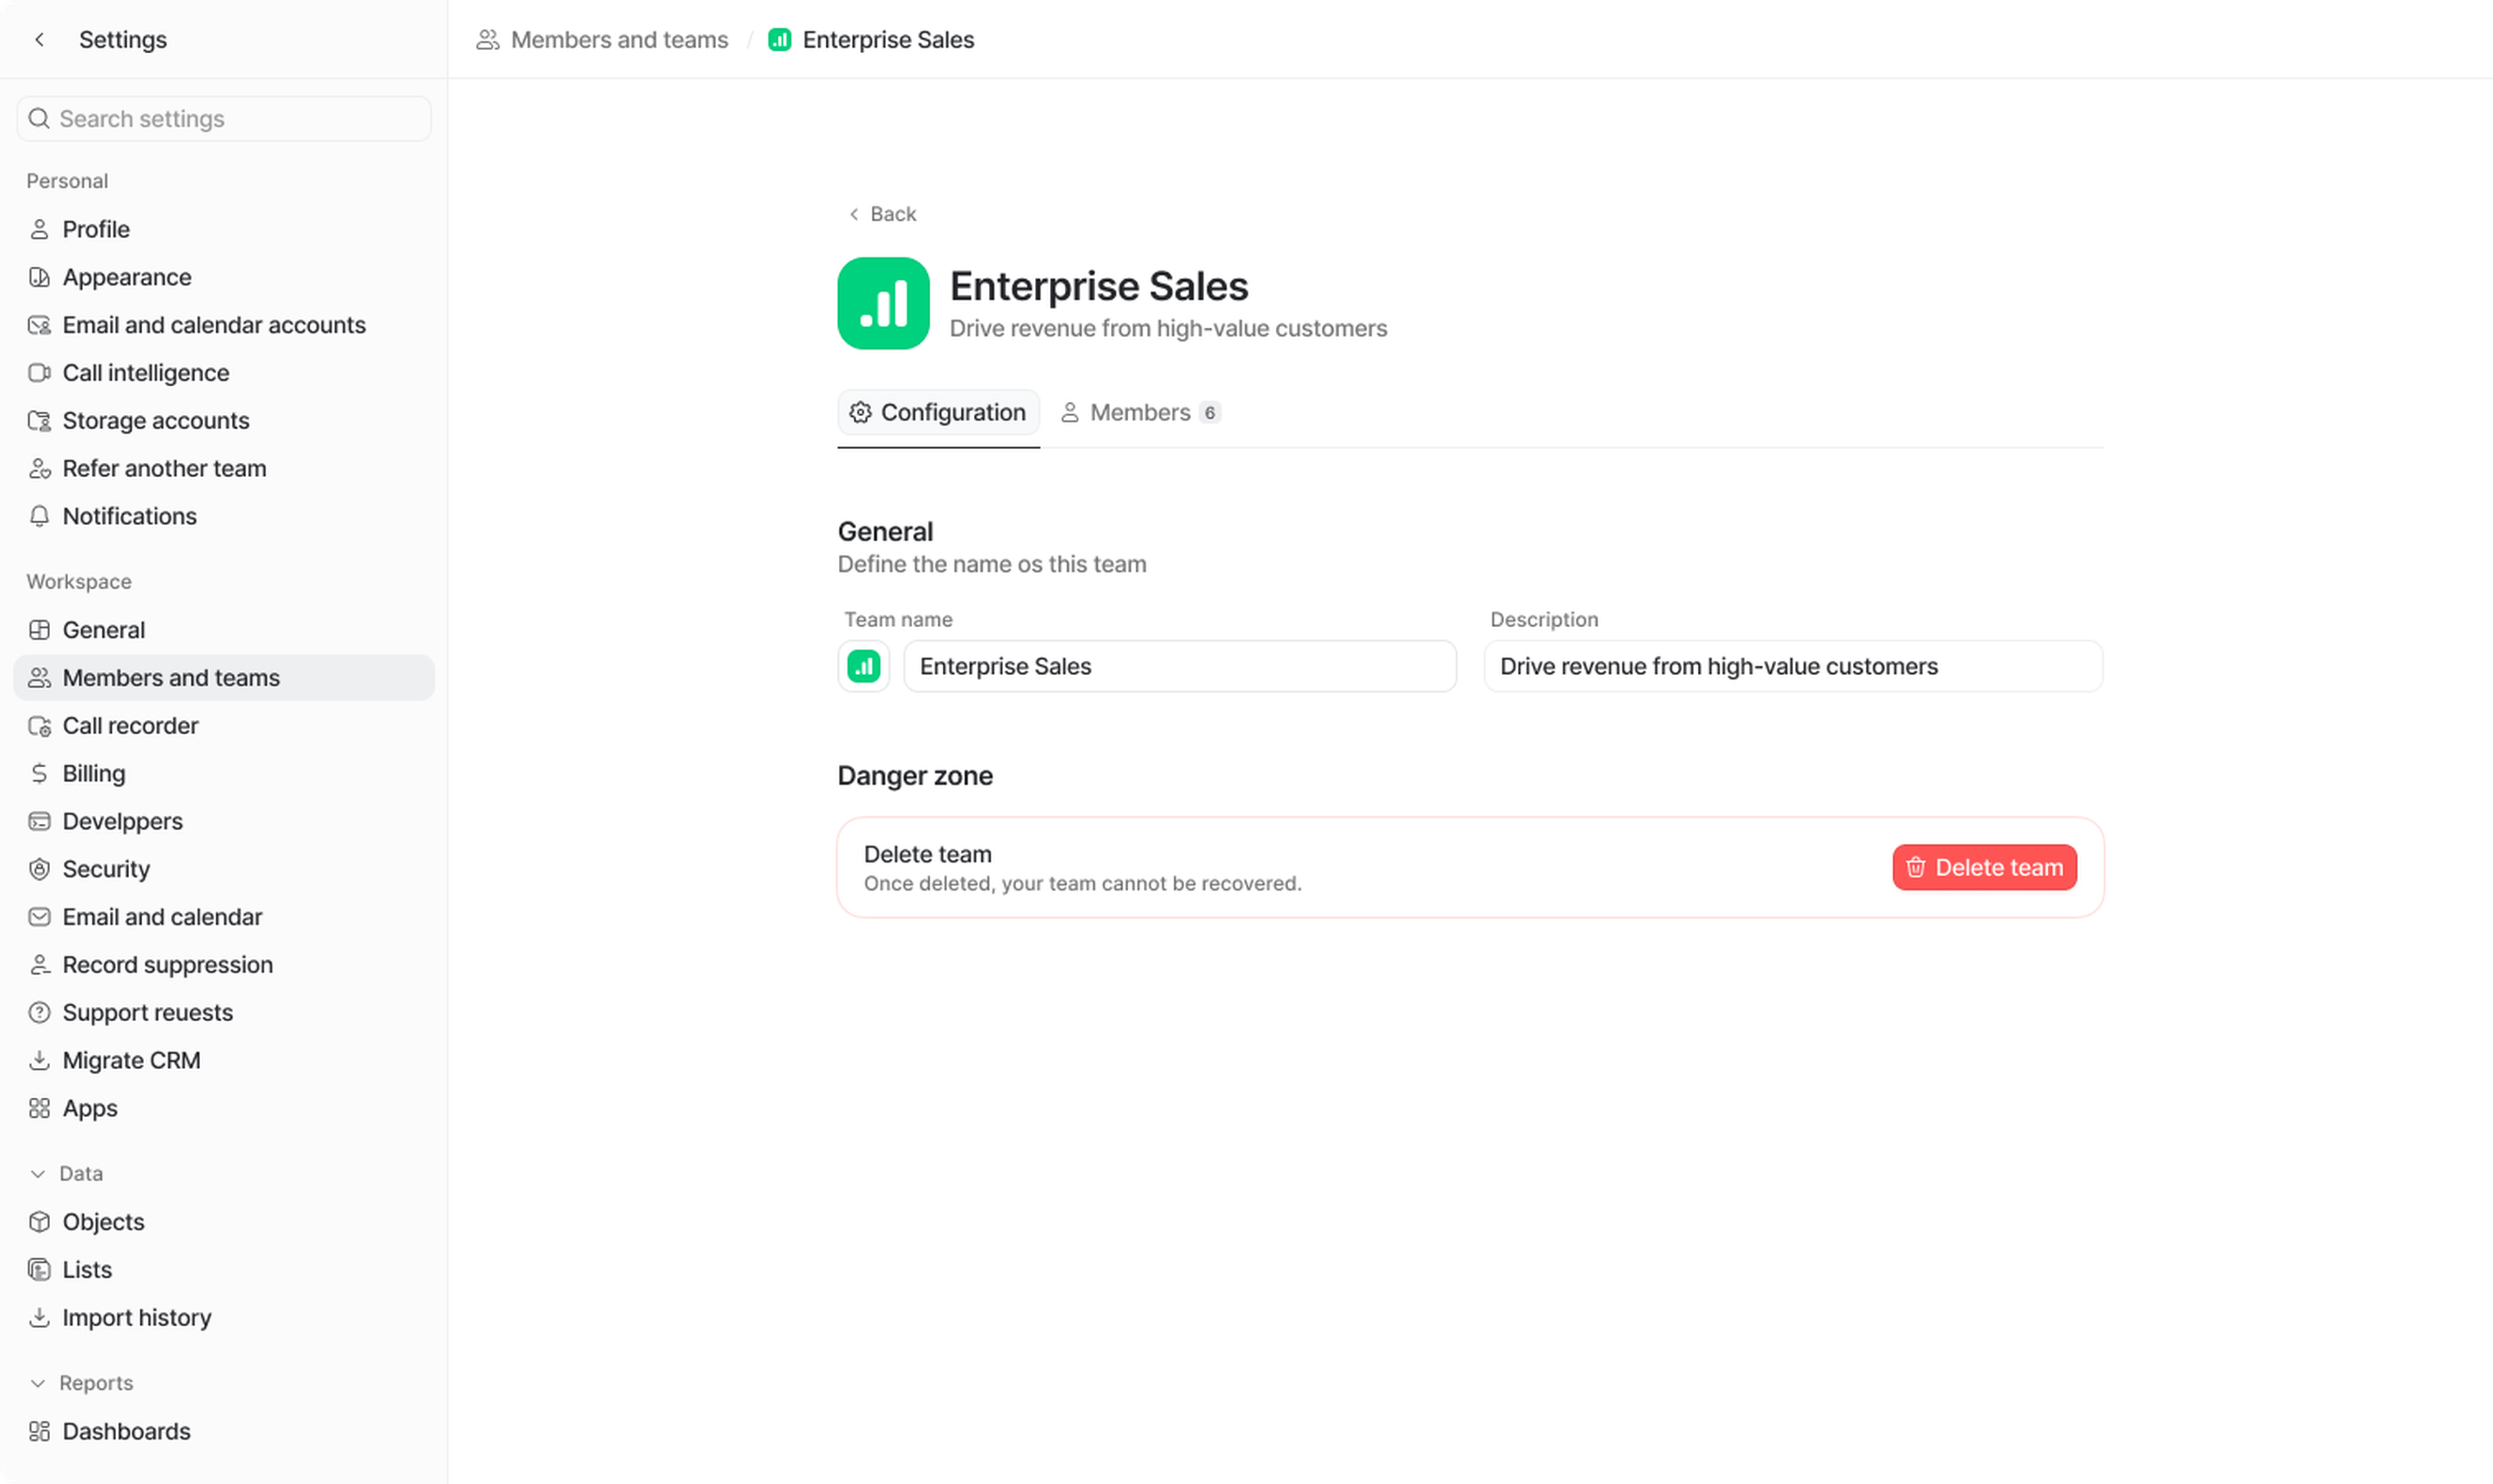The width and height of the screenshot is (2493, 1484).
Task: Click the Notifications bell icon
Action: click(x=39, y=516)
